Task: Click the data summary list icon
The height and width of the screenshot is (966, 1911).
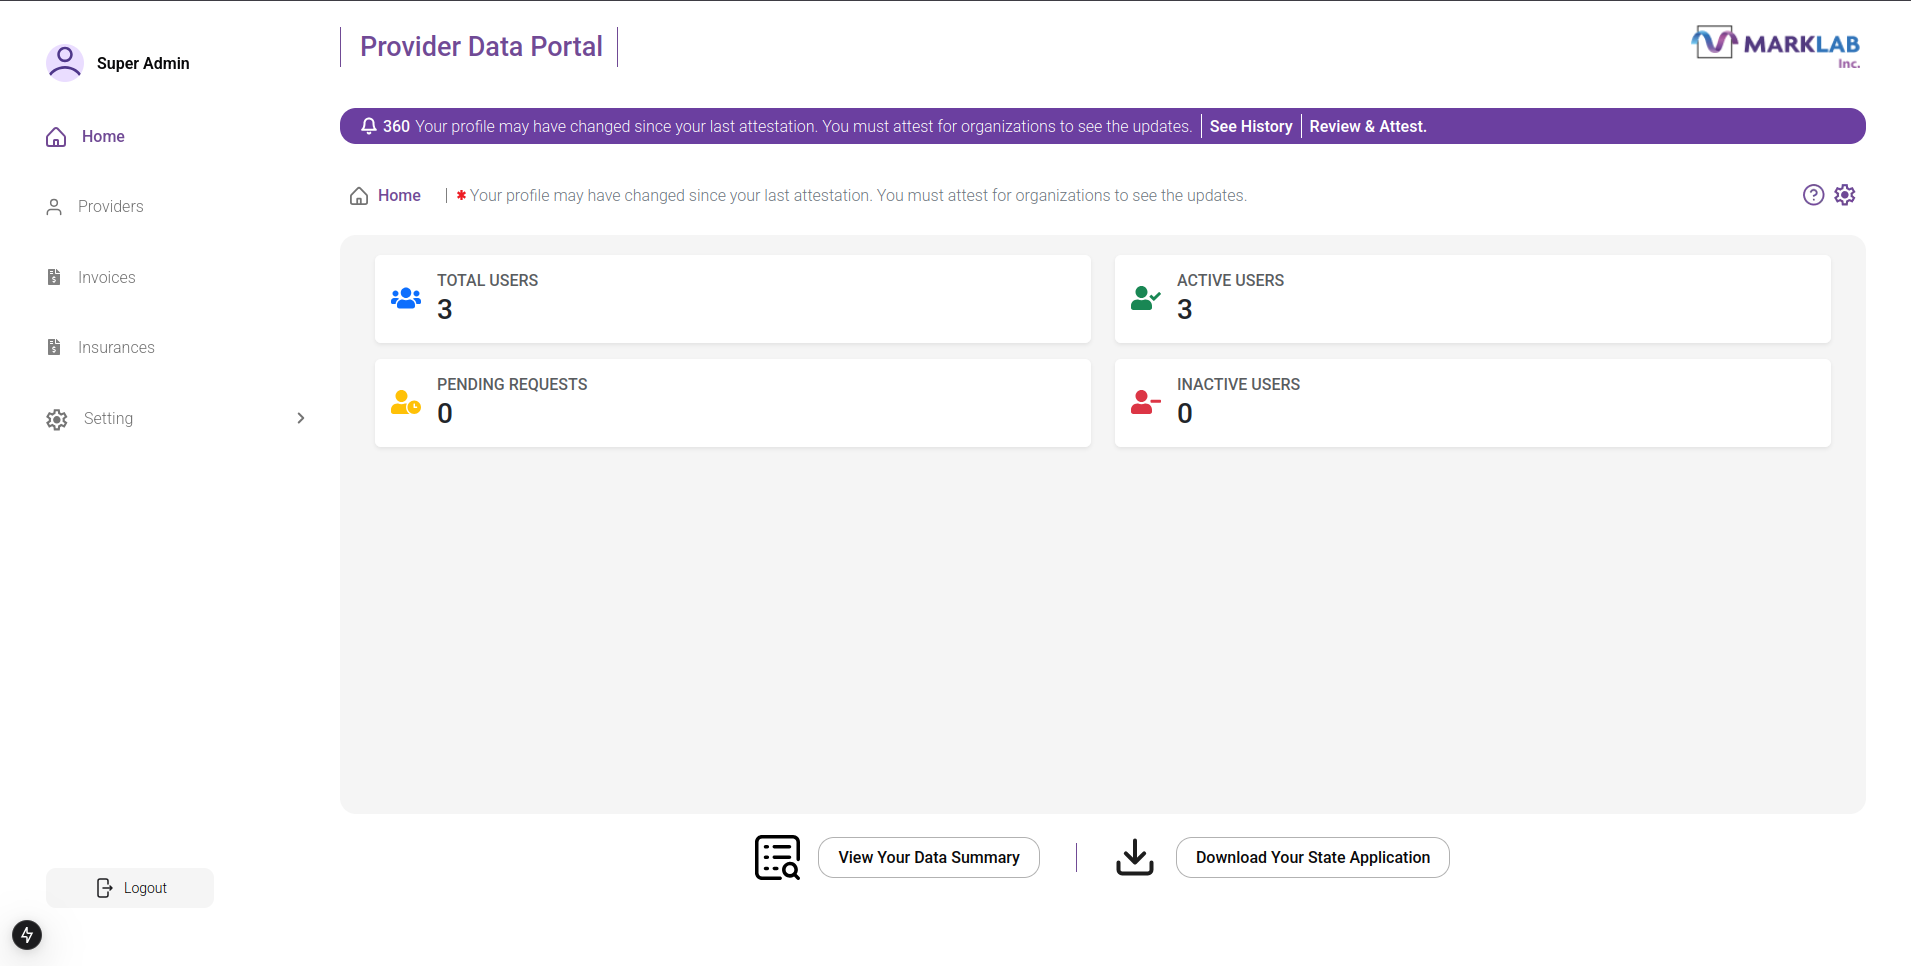Action: pos(777,857)
